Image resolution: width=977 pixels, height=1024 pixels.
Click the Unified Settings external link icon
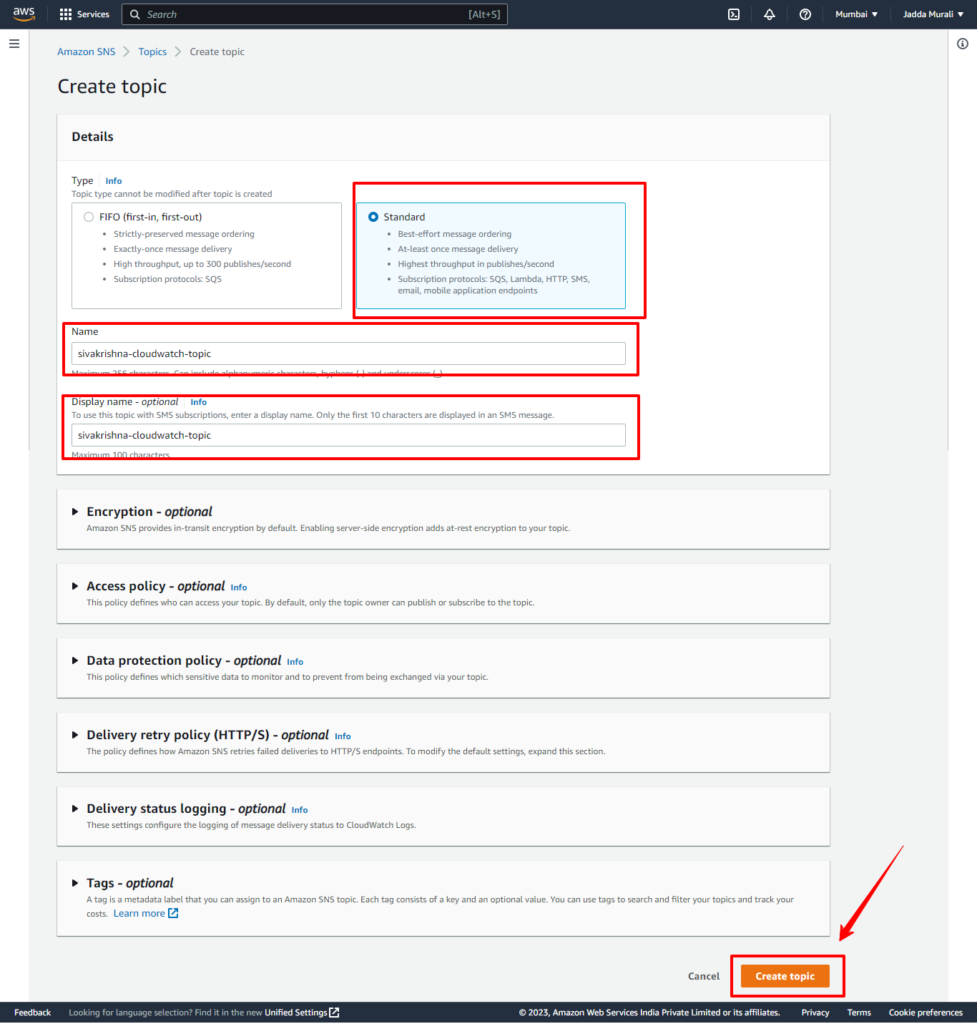pyautogui.click(x=334, y=1012)
